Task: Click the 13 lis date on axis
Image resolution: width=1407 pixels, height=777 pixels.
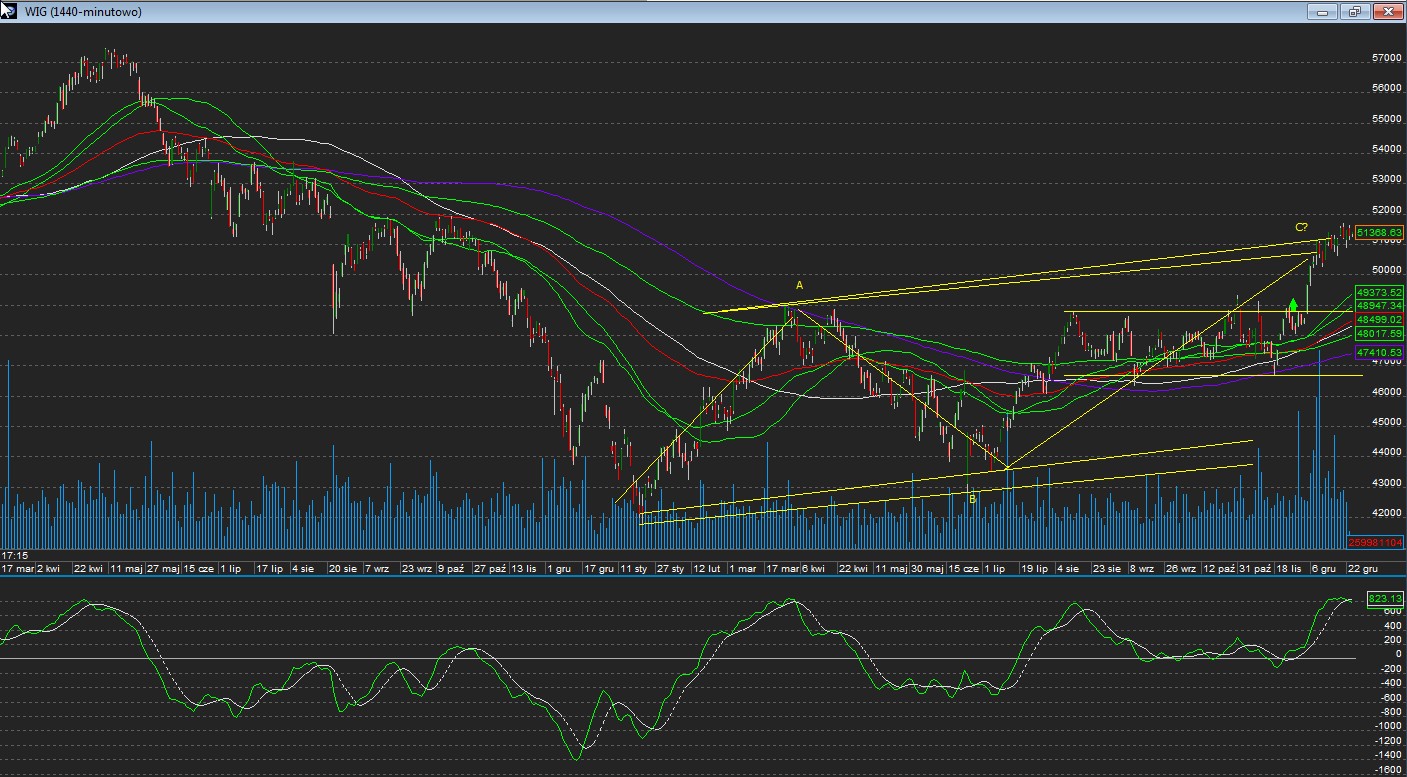Action: click(x=524, y=568)
